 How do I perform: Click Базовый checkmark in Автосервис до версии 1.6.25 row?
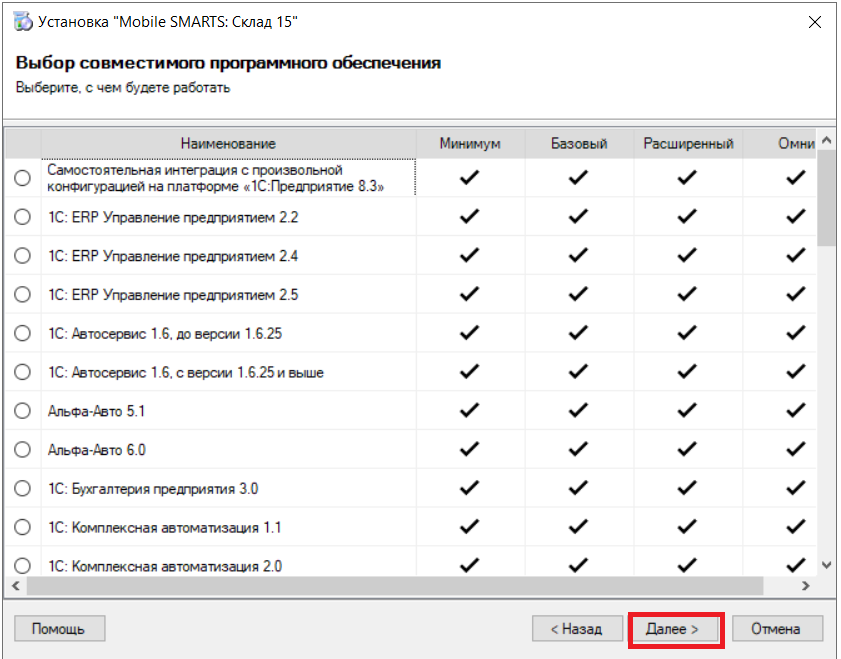click(x=578, y=333)
